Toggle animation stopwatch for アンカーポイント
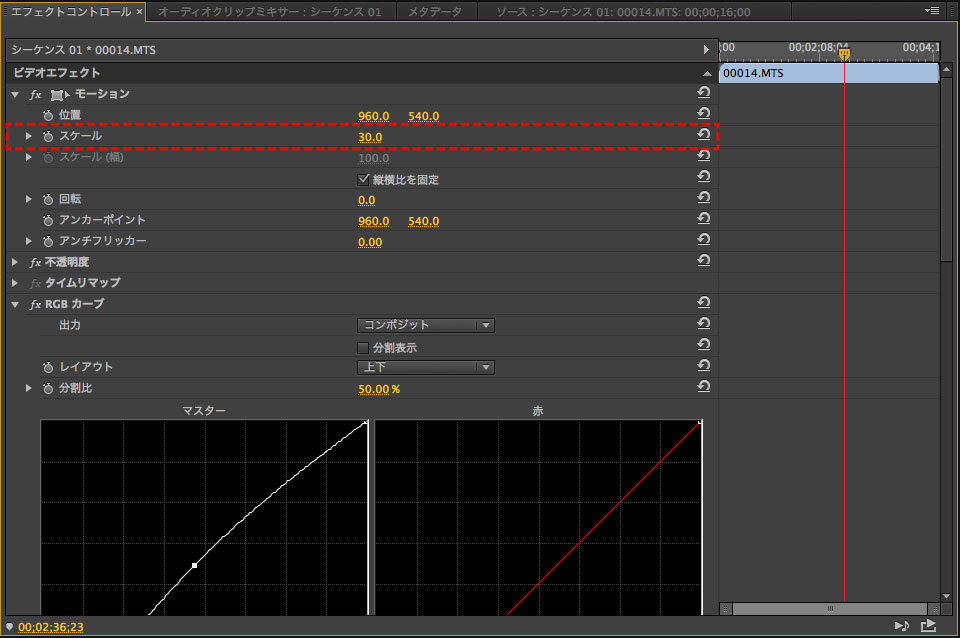Viewport: 960px width, 638px height. pos(48,220)
